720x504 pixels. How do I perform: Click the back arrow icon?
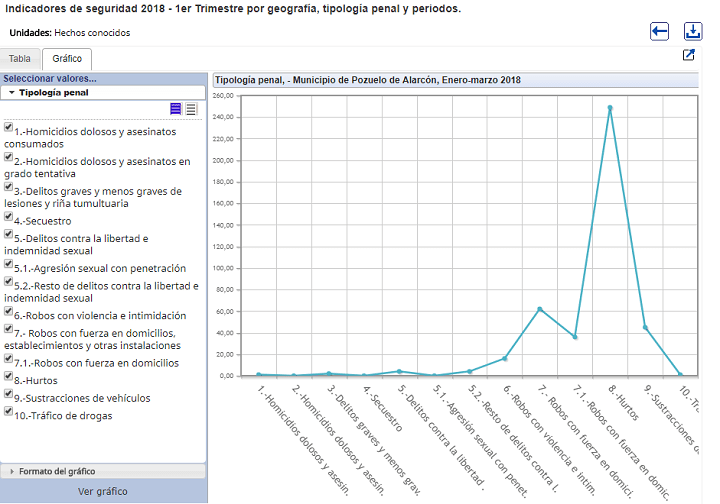point(659,32)
